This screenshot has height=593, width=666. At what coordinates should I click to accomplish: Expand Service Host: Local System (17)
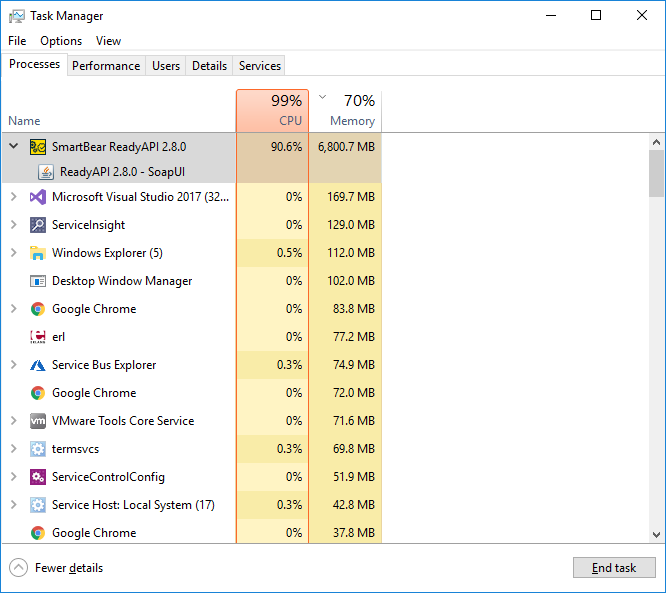click(x=14, y=505)
